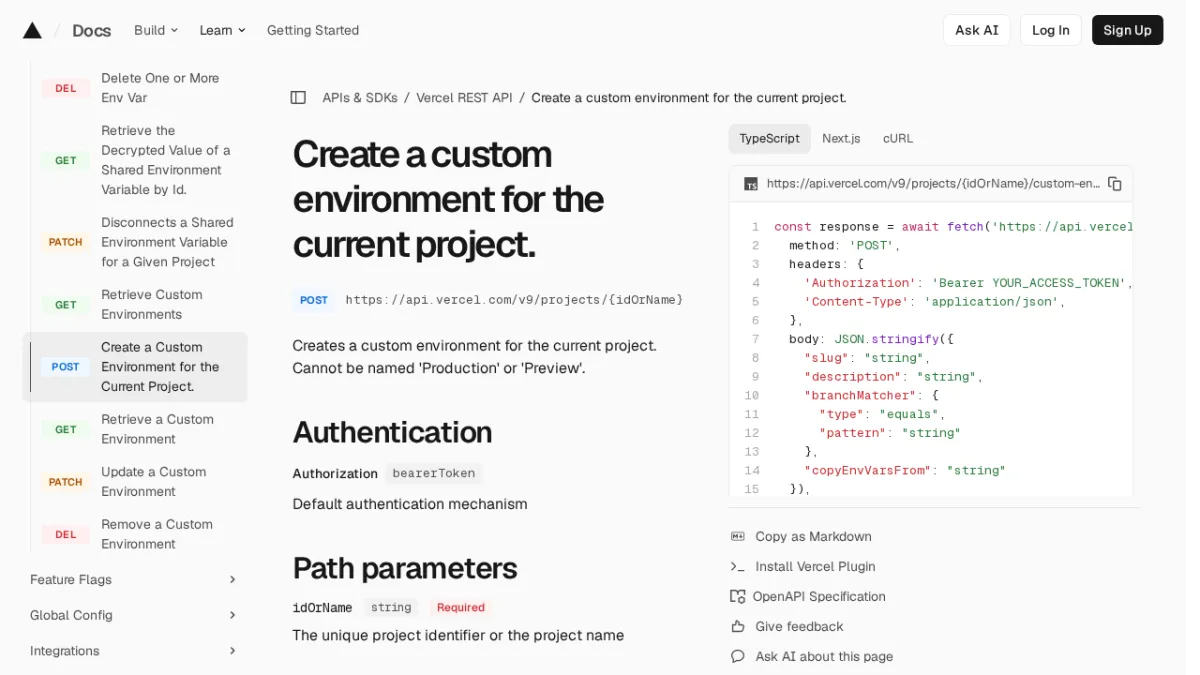Click the PATCH badge for Disconnects Shared Variable
The width and height of the screenshot is (1200, 675).
pos(66,242)
